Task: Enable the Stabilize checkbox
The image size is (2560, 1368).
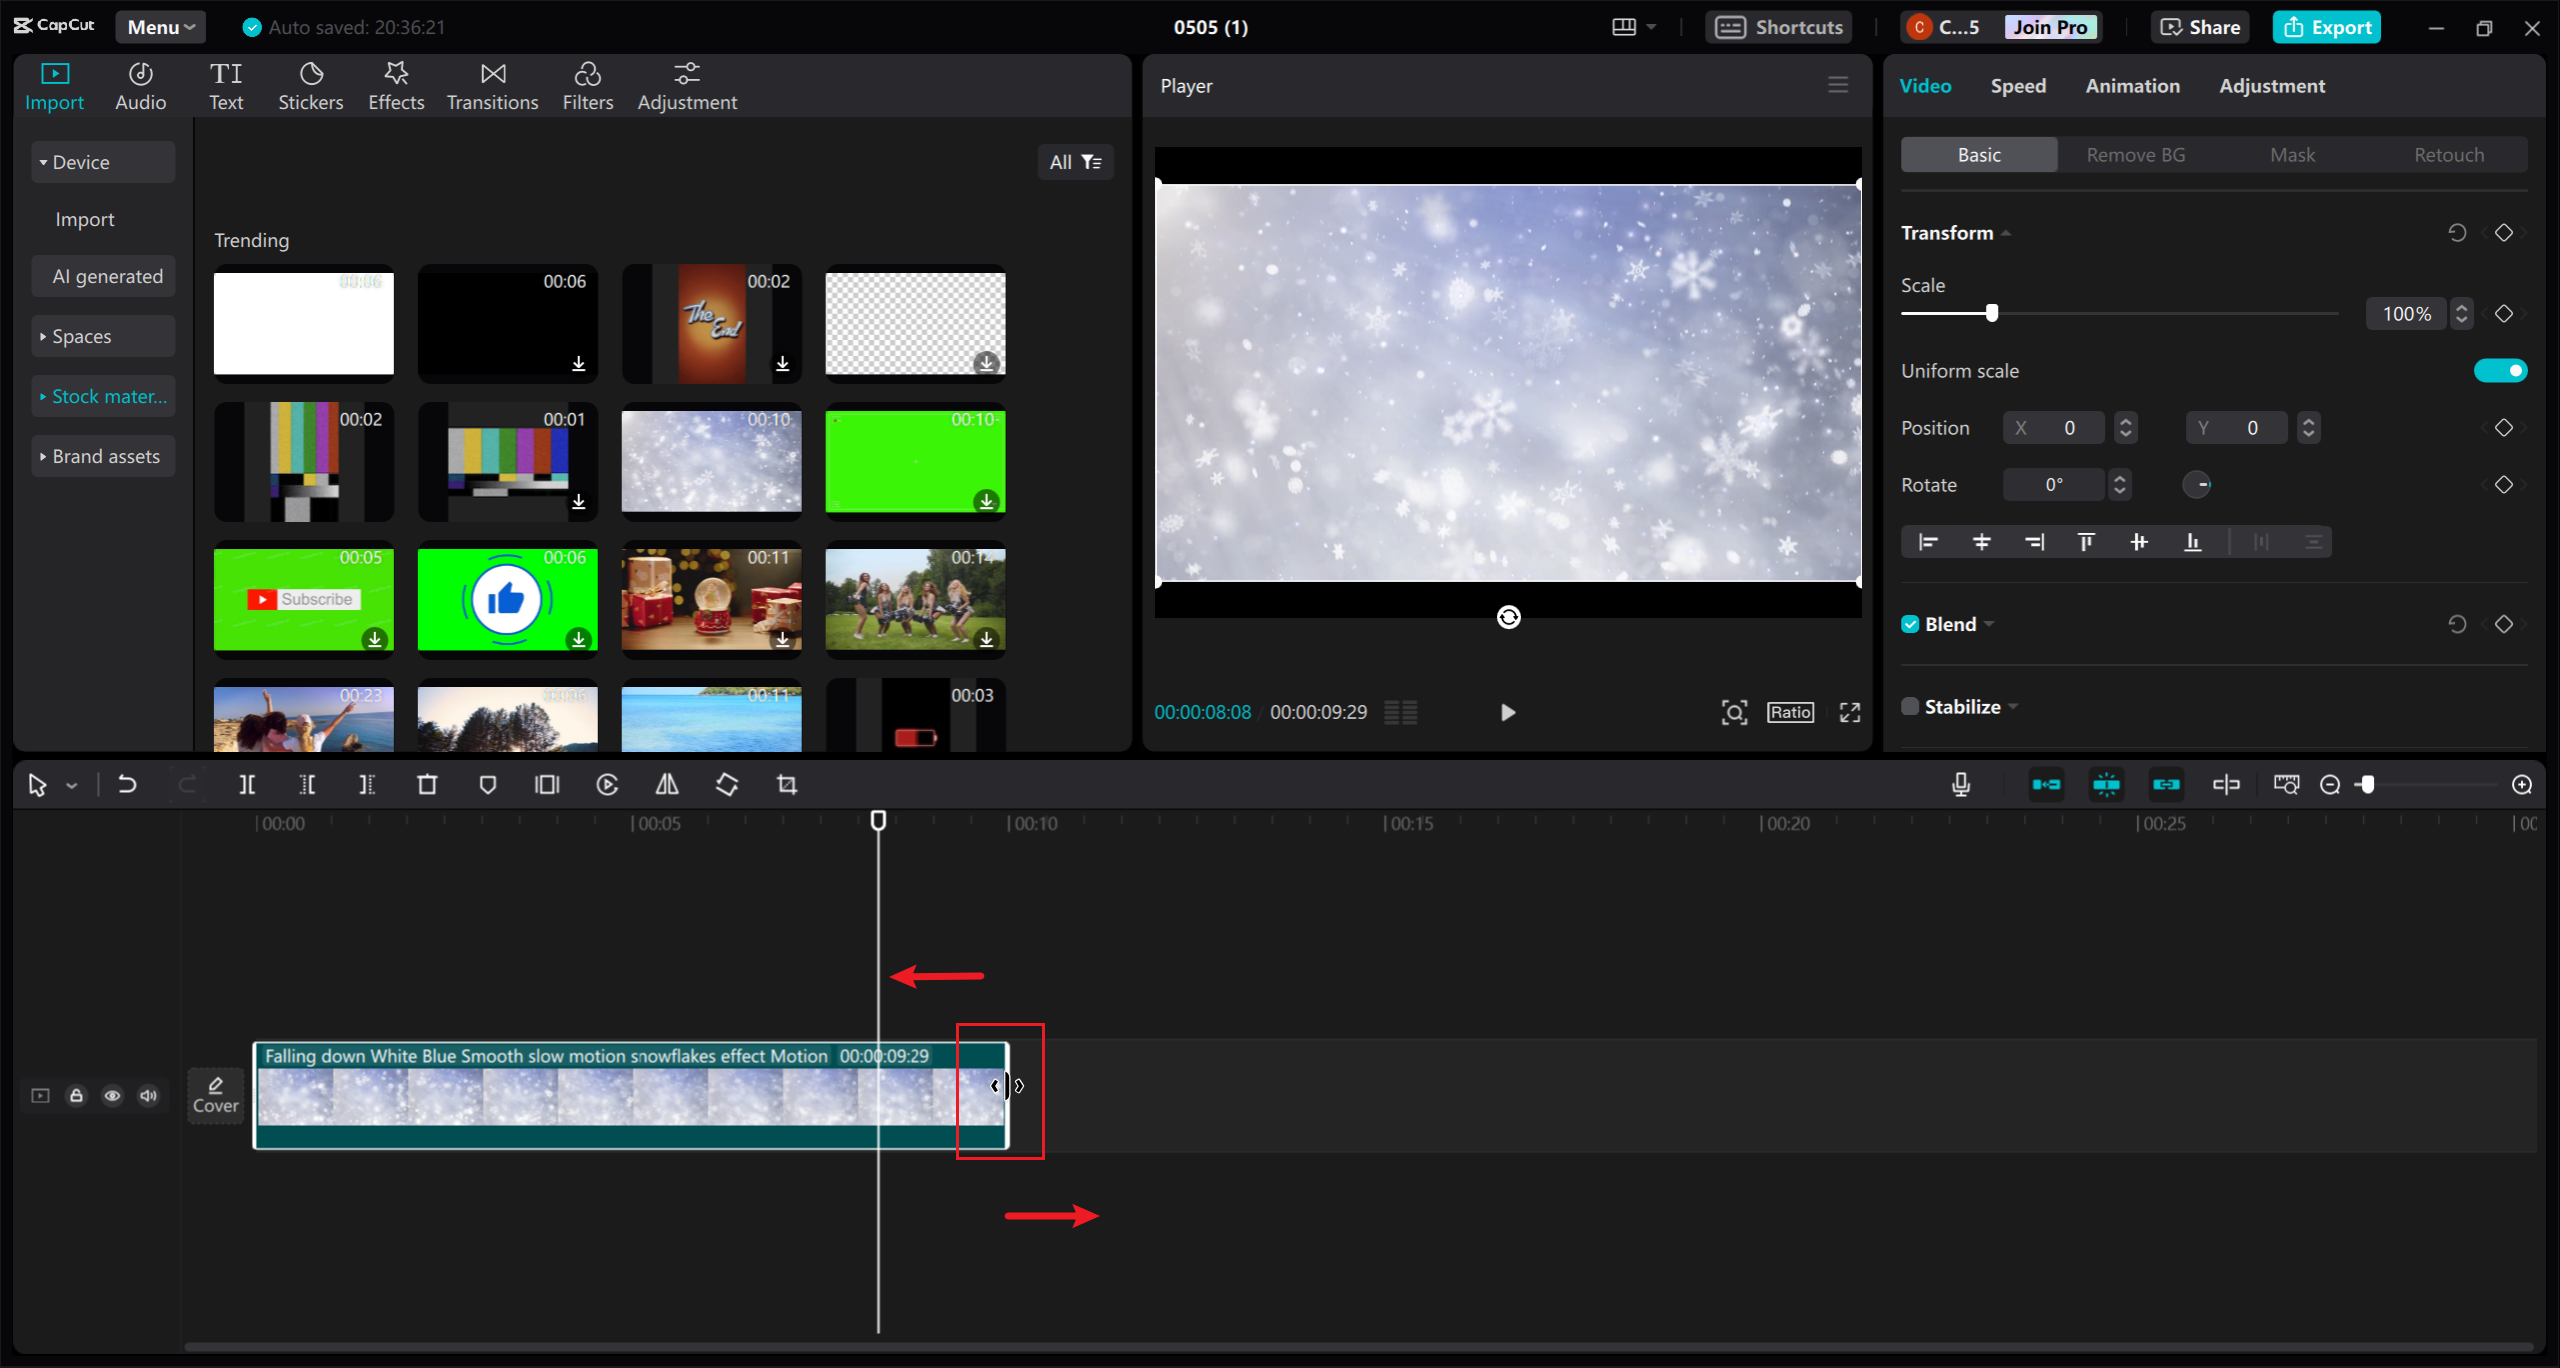Action: click(x=1910, y=705)
